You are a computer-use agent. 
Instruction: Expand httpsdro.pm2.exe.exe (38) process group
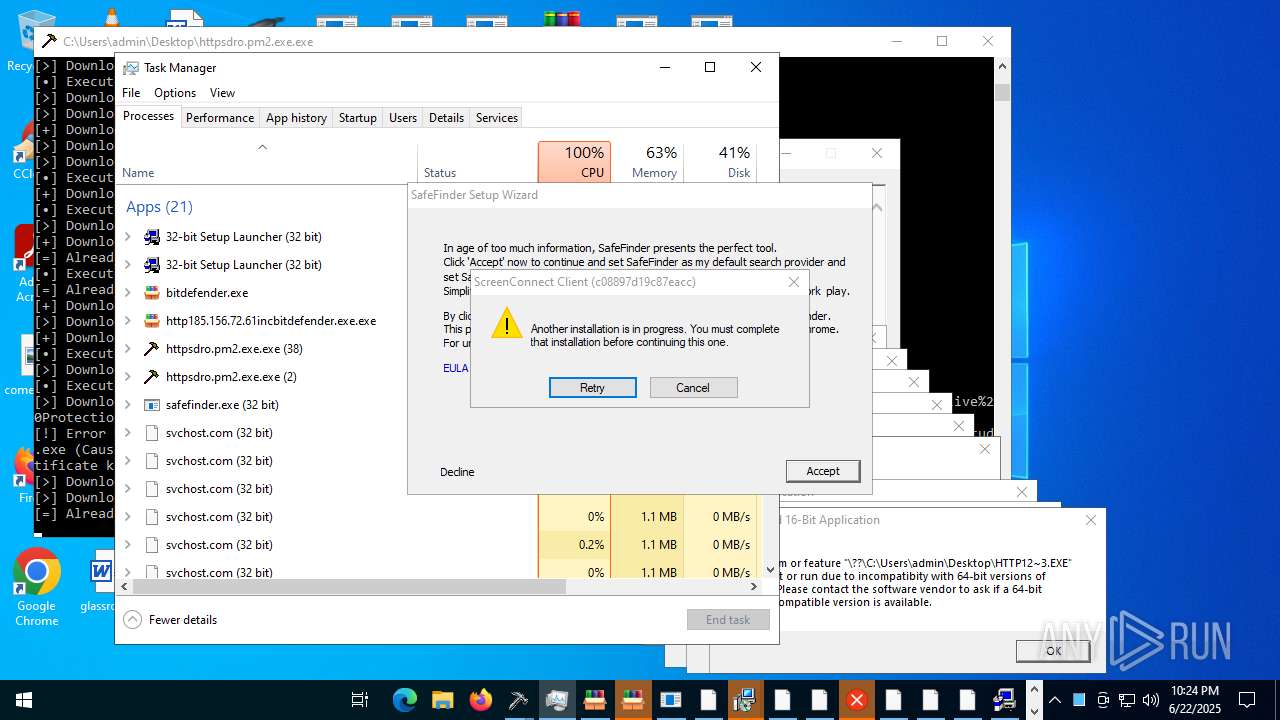127,349
